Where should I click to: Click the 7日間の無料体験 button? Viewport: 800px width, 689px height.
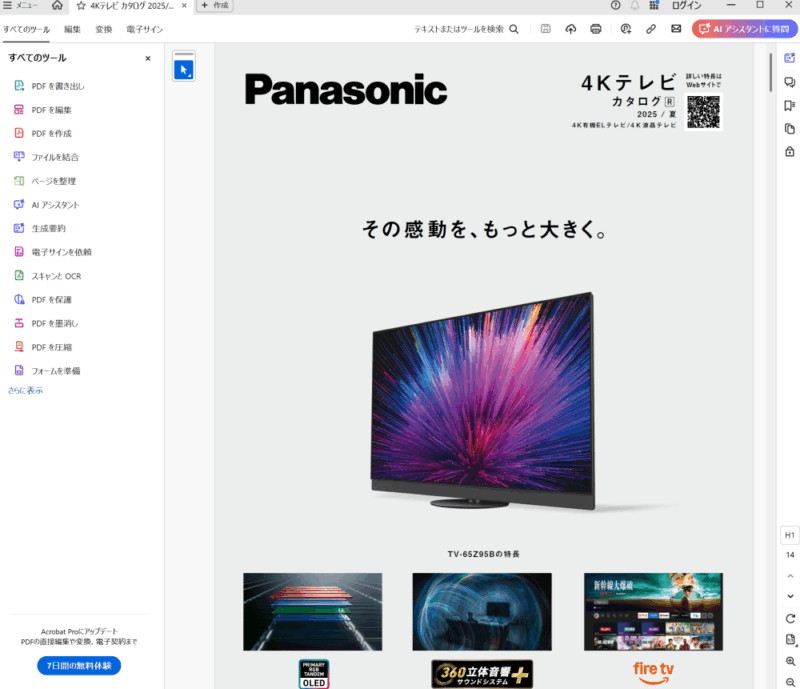(79, 666)
